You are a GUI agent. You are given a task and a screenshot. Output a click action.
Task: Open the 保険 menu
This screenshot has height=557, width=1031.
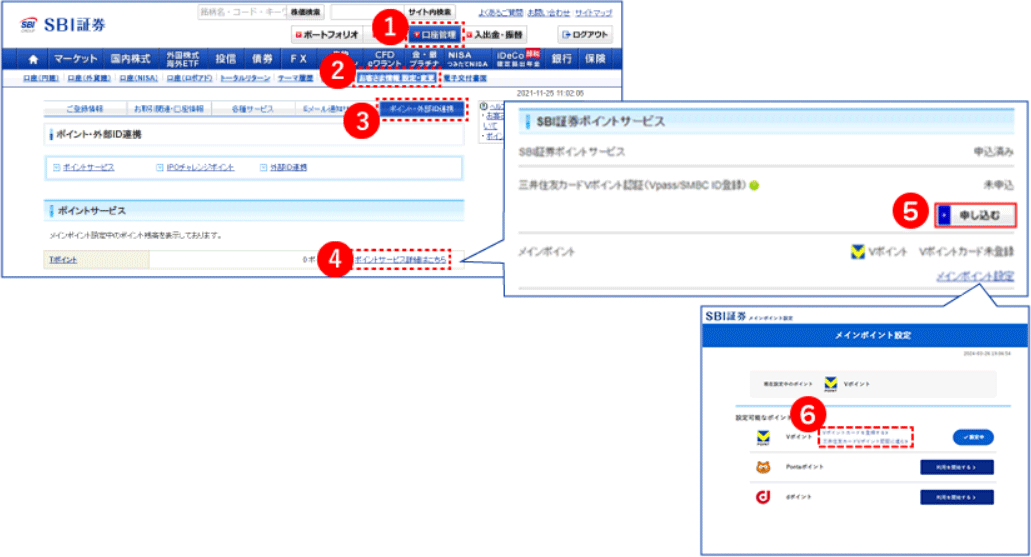pos(595,59)
